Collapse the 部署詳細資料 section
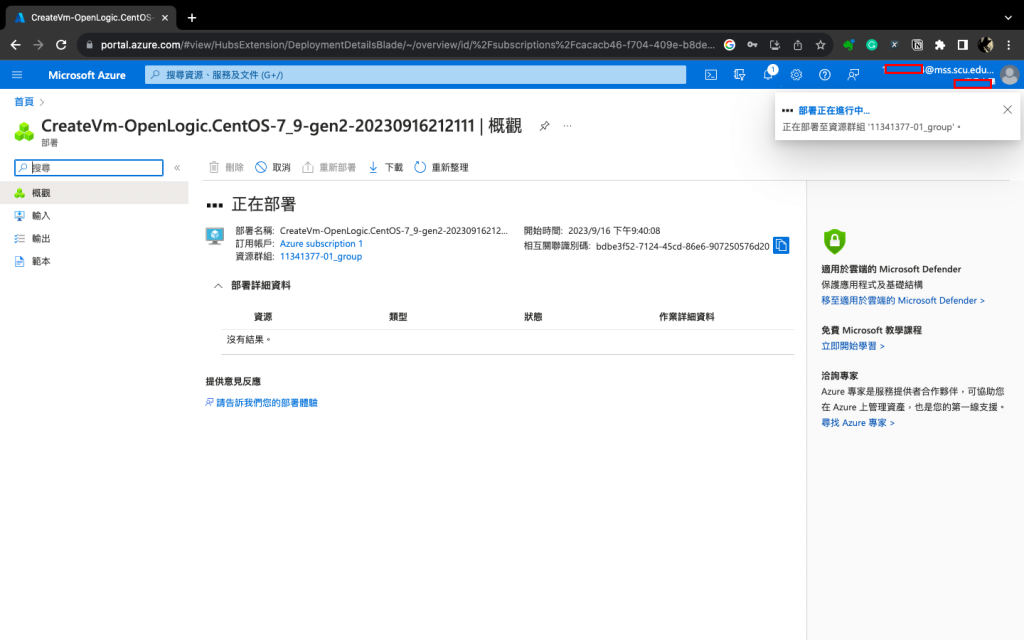 point(218,285)
